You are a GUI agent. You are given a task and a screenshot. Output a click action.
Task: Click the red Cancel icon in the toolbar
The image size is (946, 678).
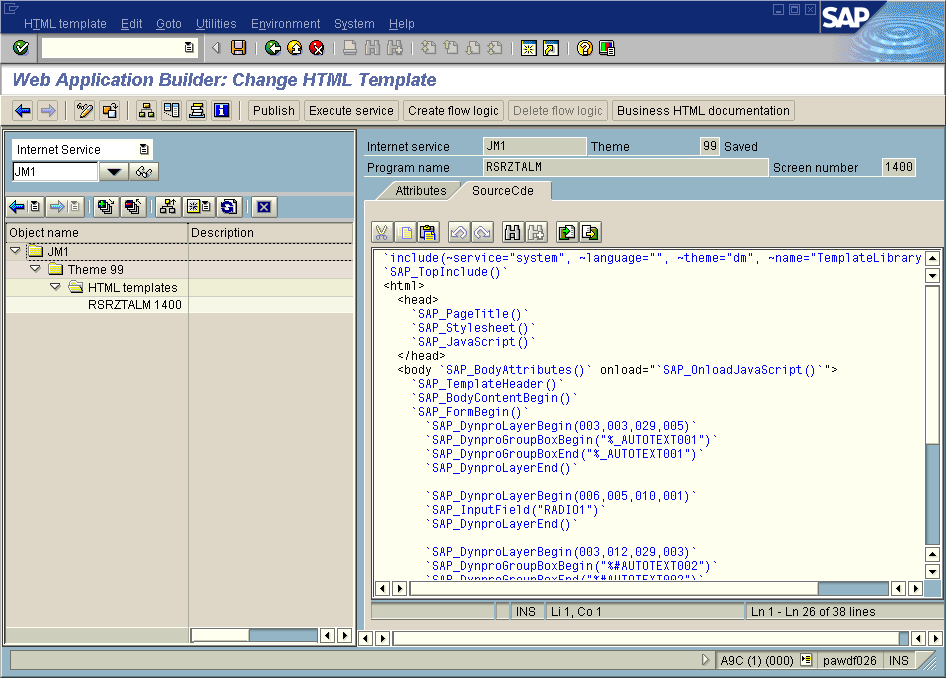tap(317, 48)
